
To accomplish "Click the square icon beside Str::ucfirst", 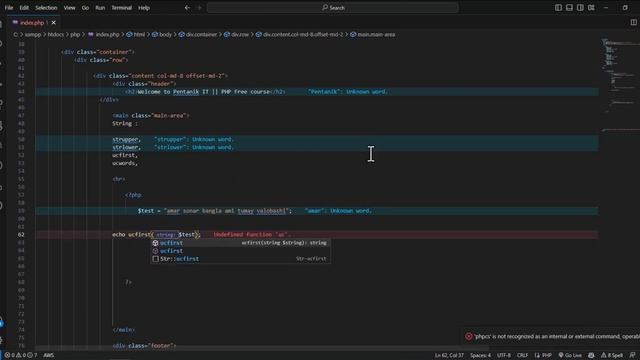I will pyautogui.click(x=155, y=259).
